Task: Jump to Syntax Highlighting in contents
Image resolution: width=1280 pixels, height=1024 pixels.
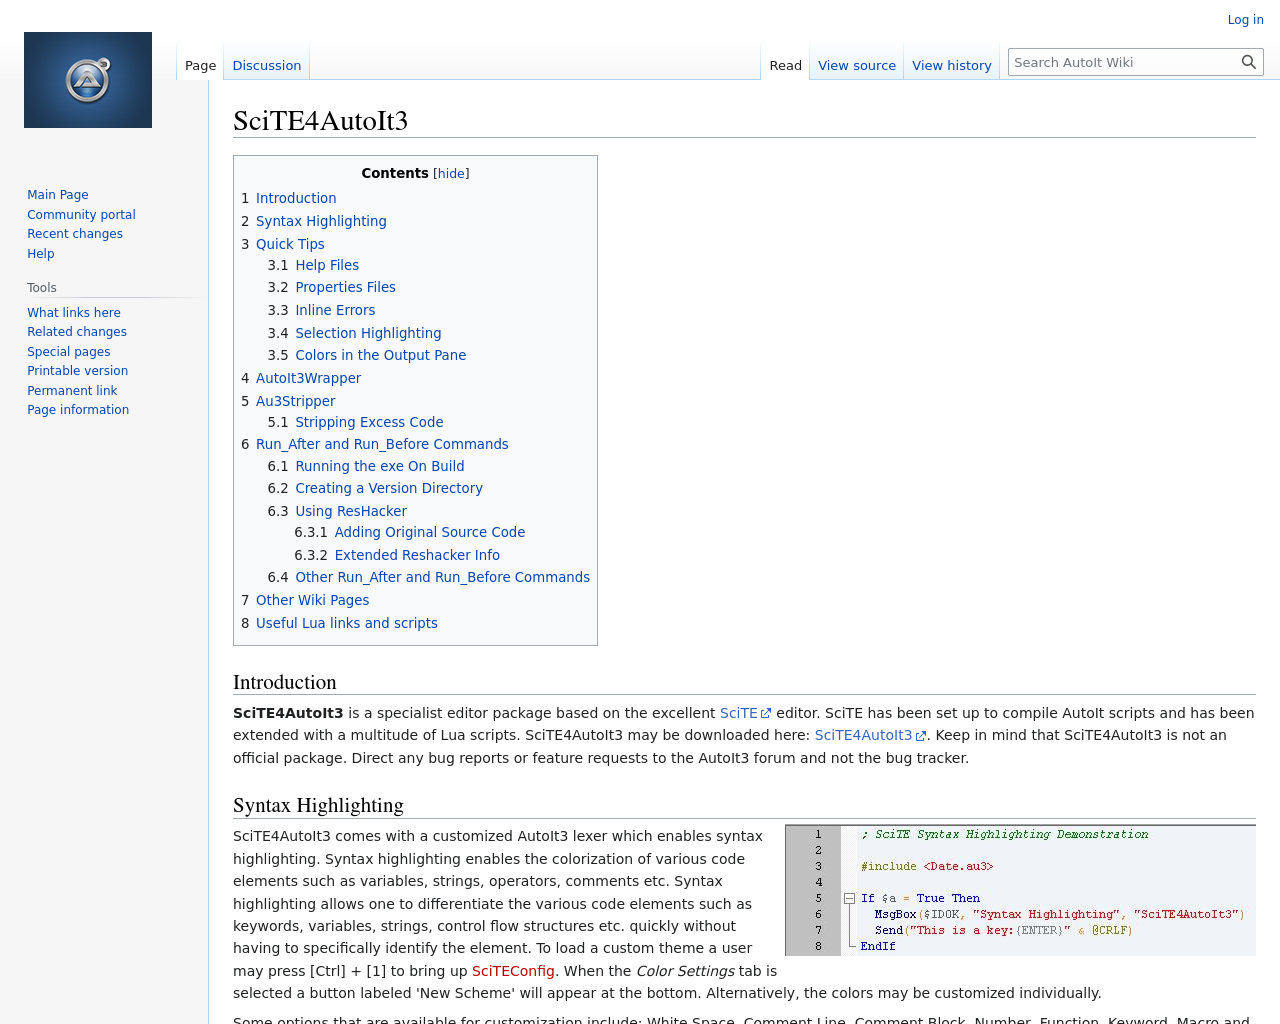Action: click(321, 221)
